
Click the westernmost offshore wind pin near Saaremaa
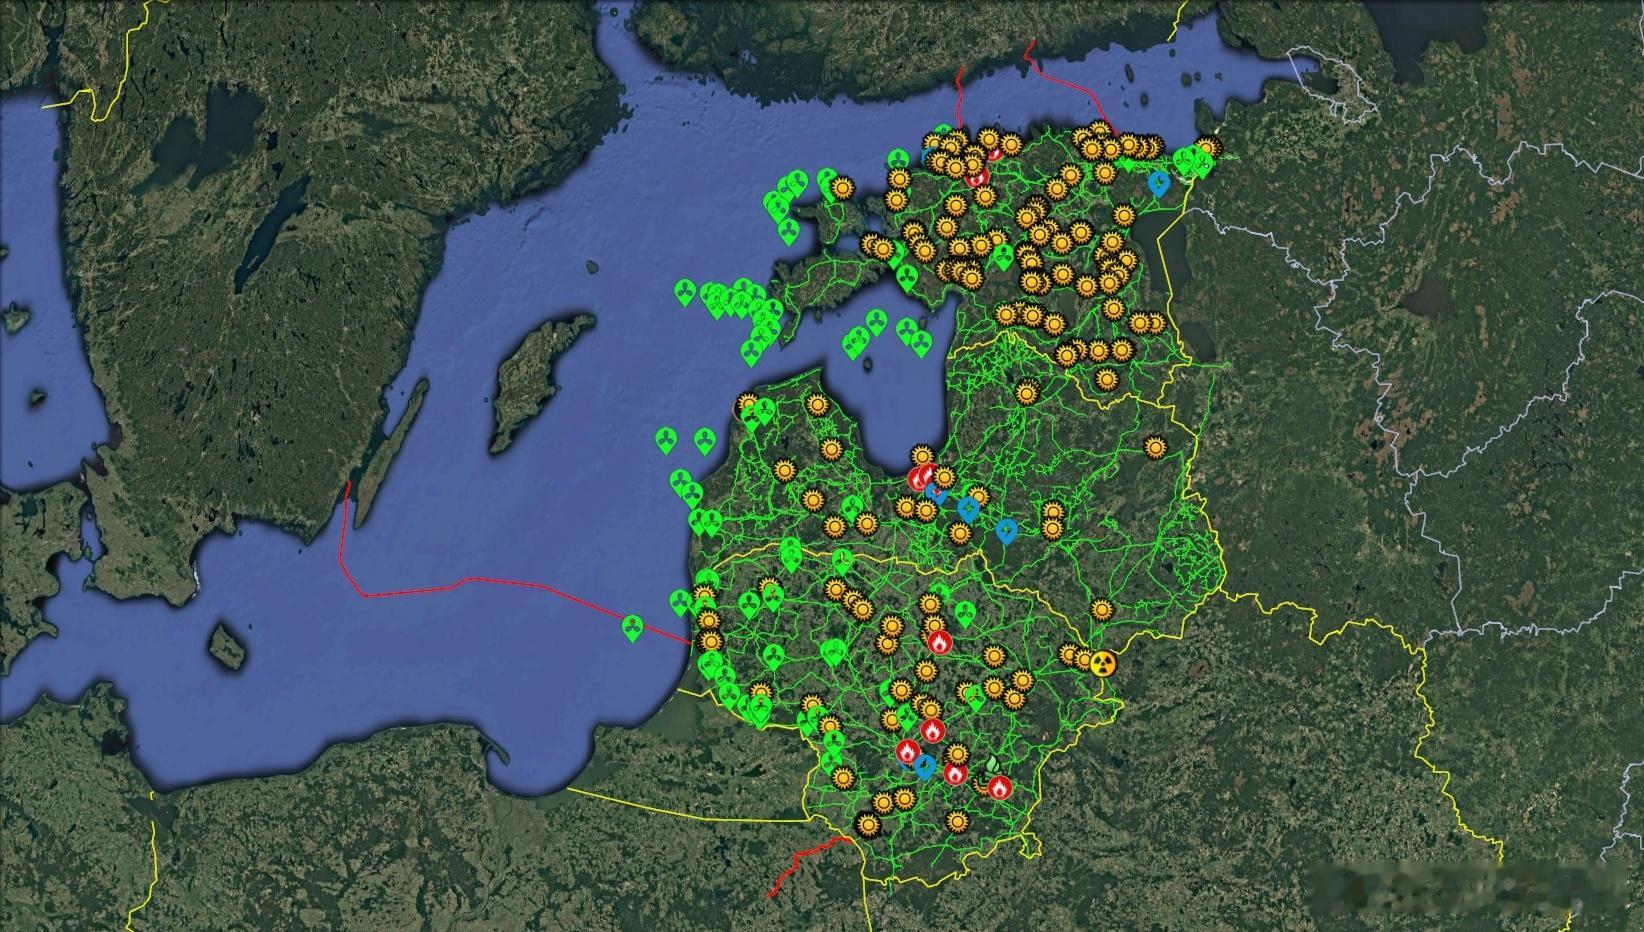[685, 292]
